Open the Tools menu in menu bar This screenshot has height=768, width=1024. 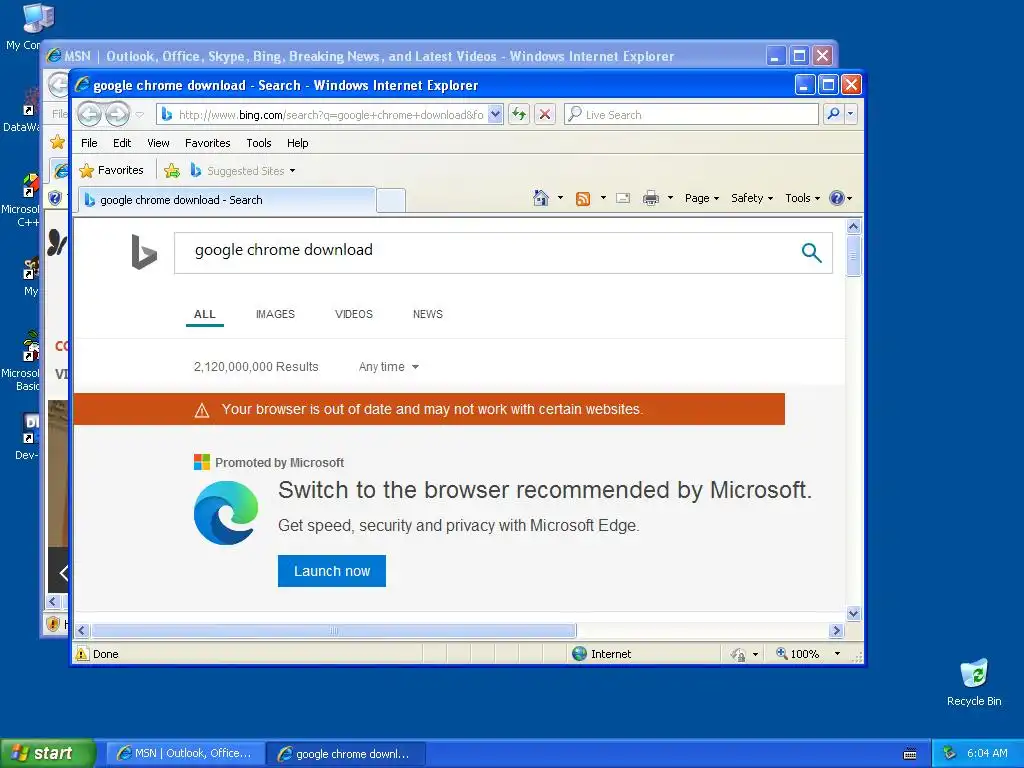click(x=259, y=143)
